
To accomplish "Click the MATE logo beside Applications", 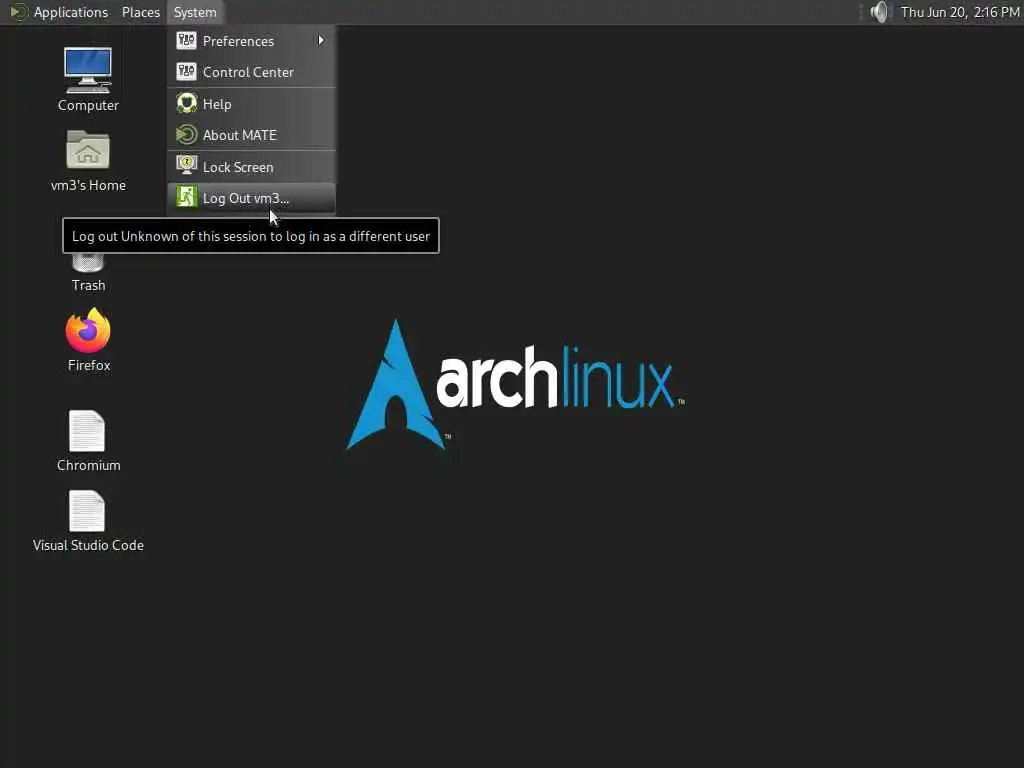I will [19, 12].
